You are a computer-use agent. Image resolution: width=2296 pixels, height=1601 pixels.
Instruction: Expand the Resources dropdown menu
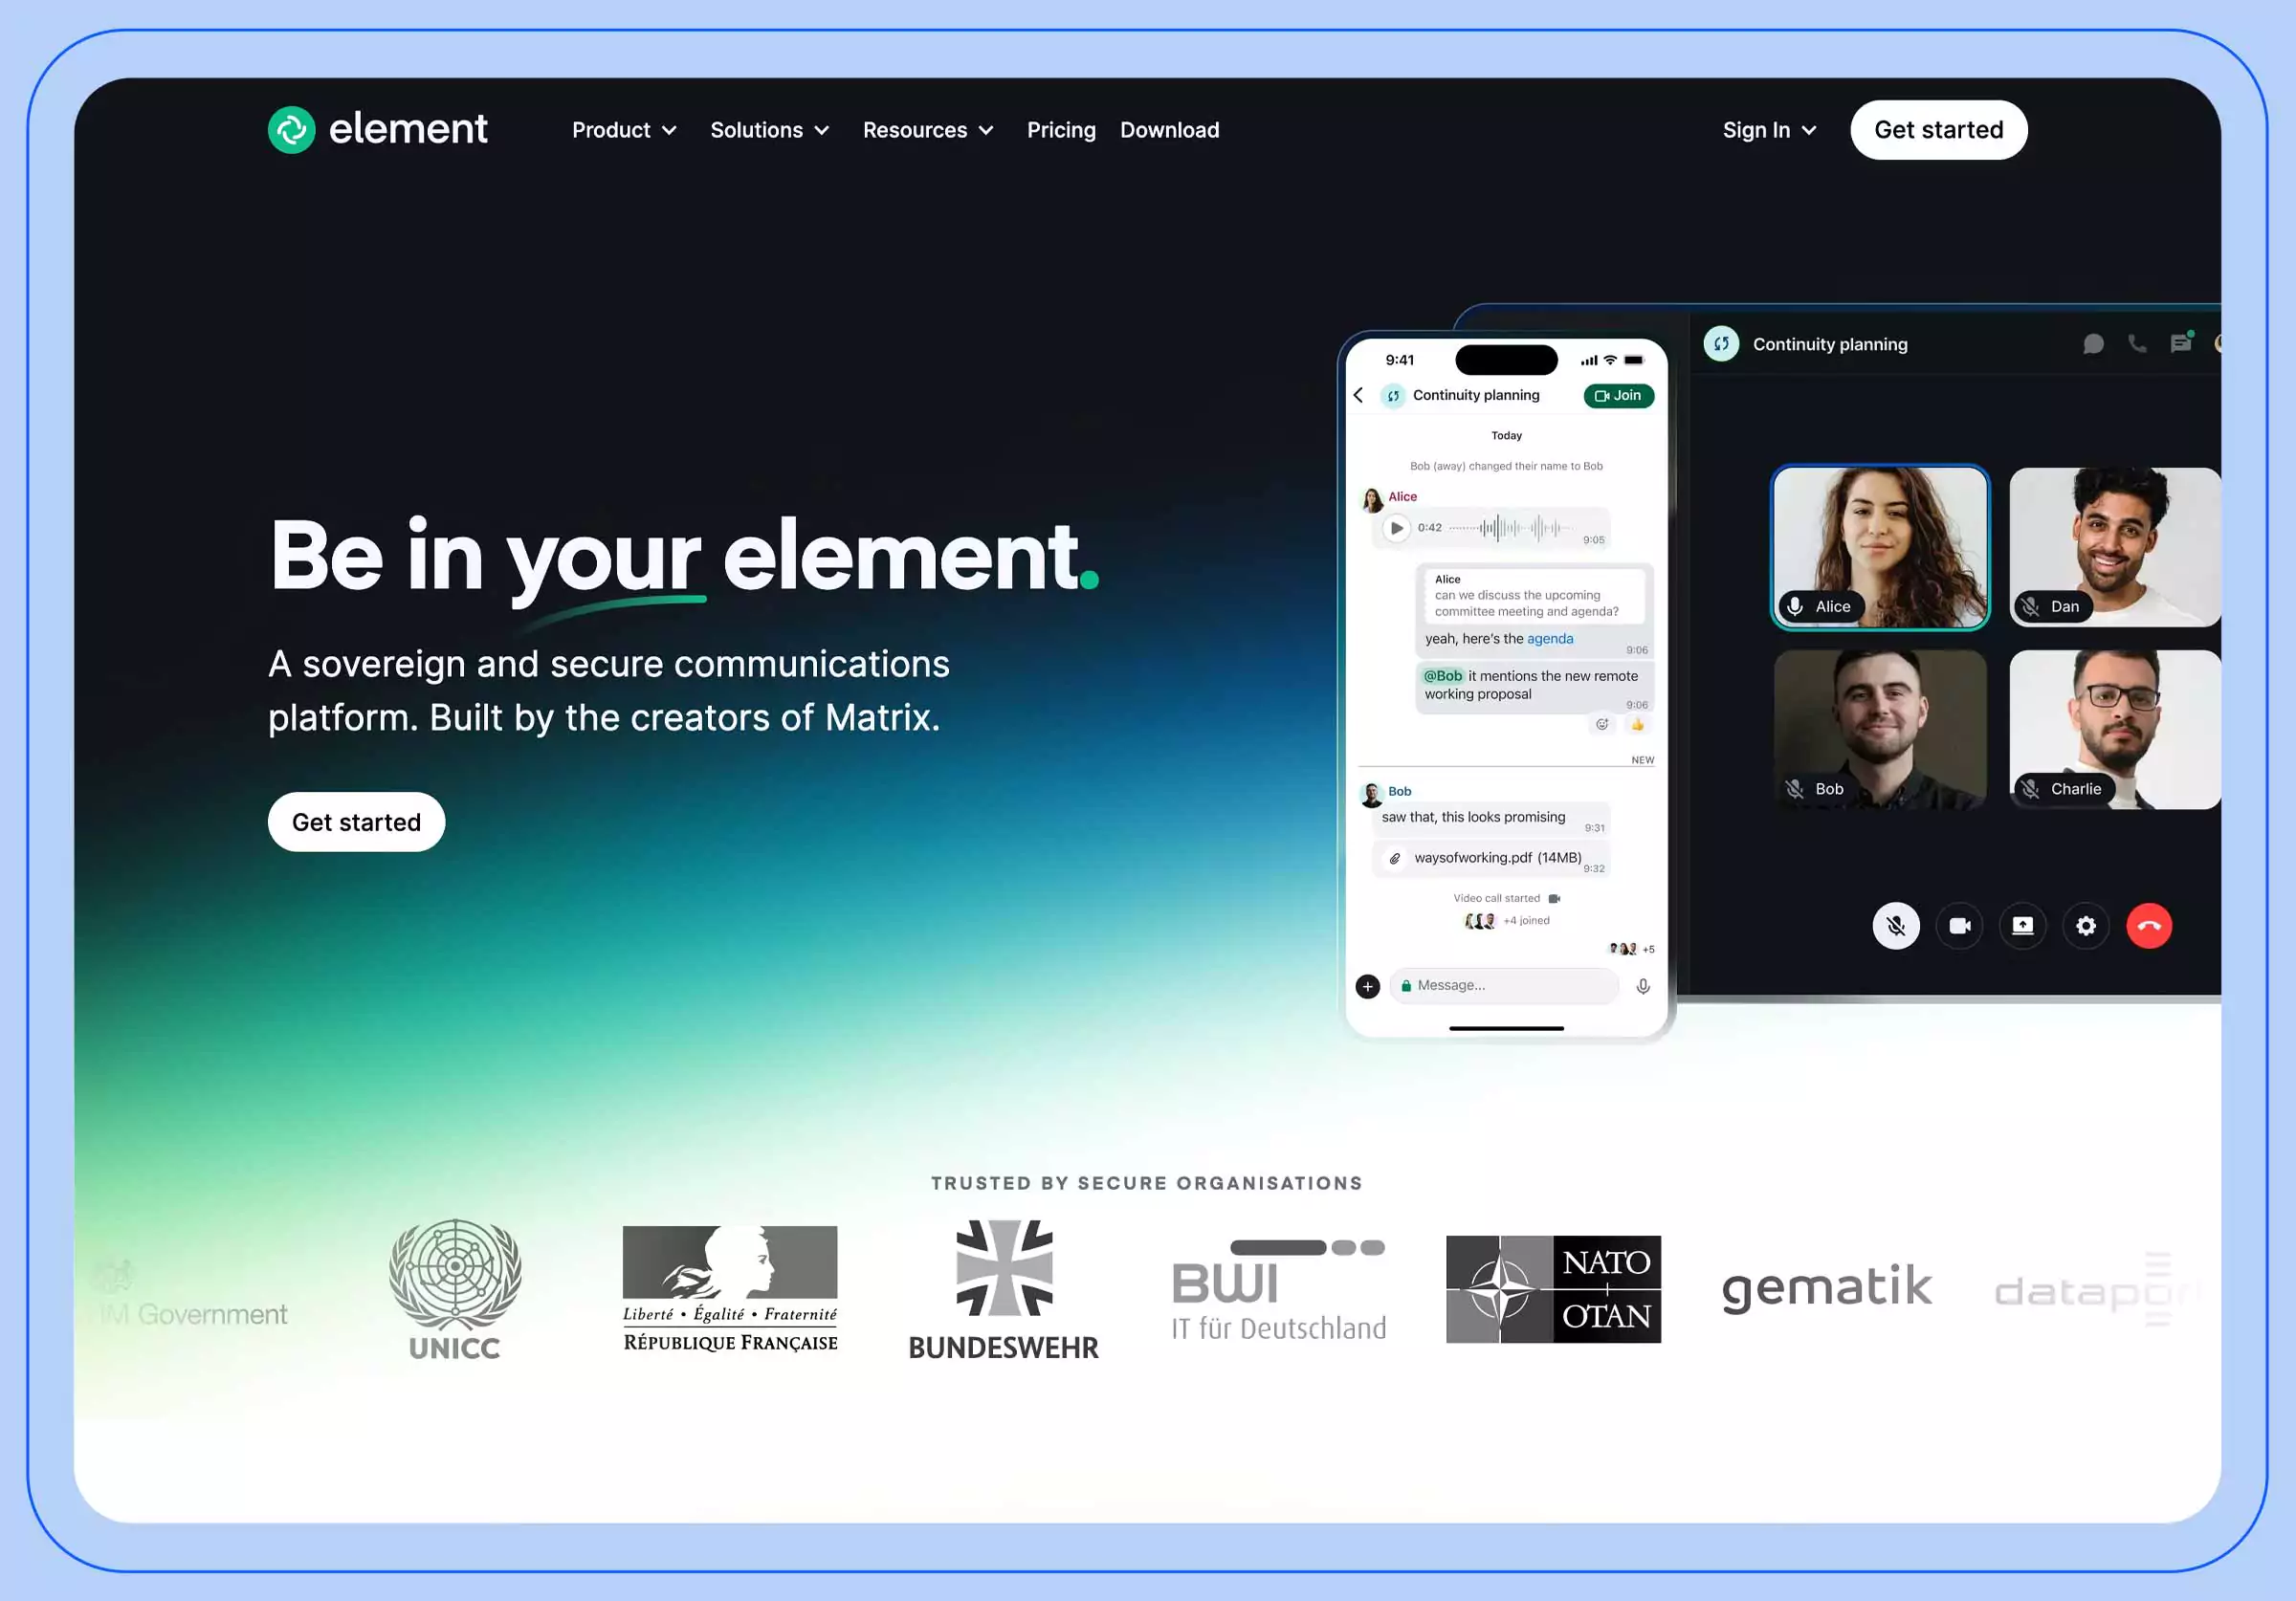coord(930,129)
